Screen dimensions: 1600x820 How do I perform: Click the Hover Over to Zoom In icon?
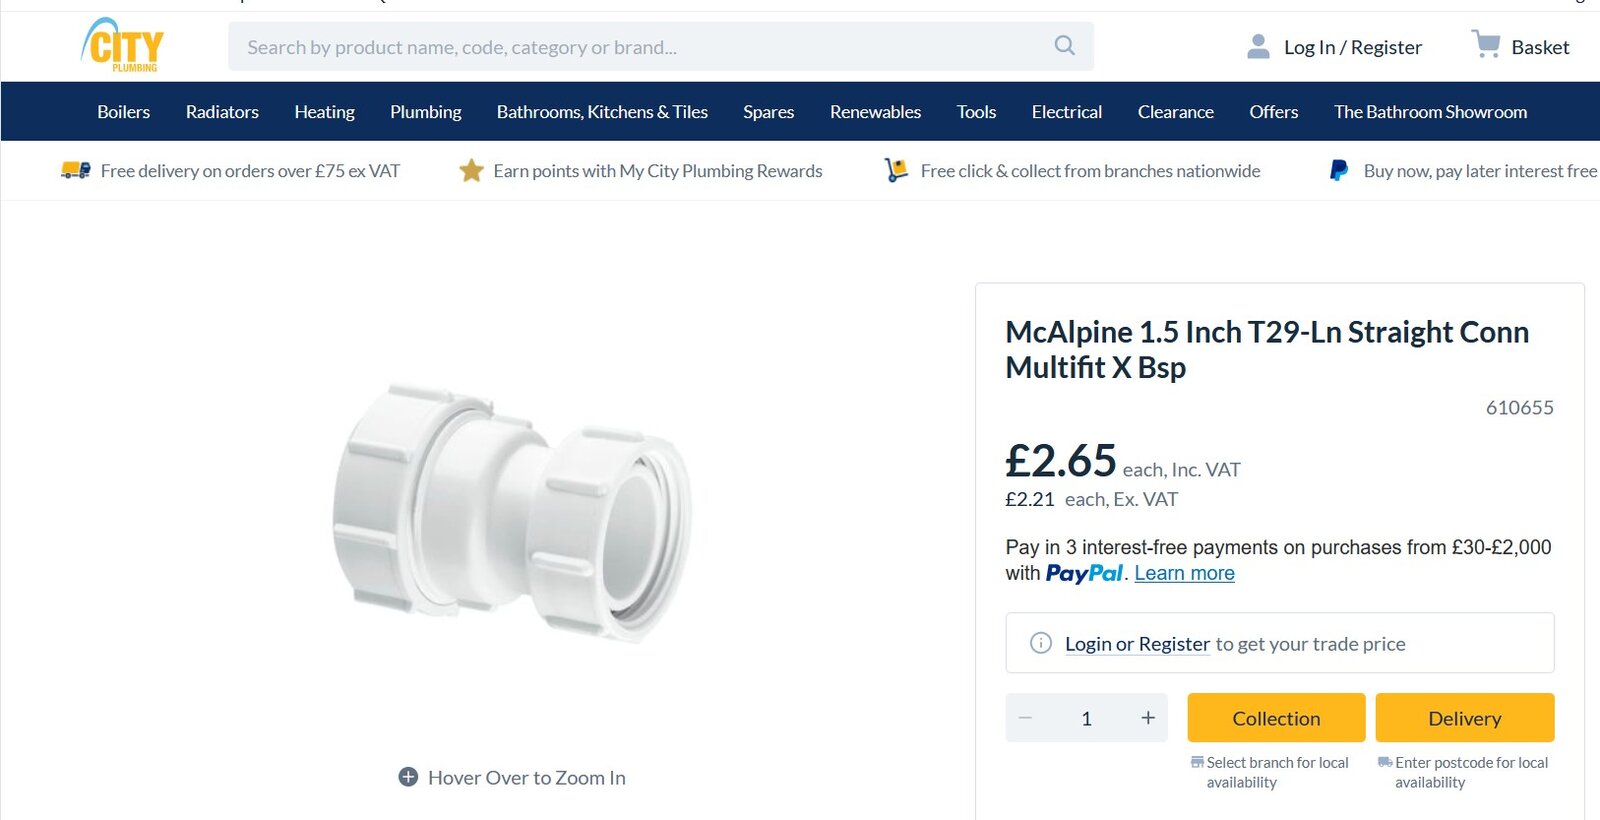[408, 777]
